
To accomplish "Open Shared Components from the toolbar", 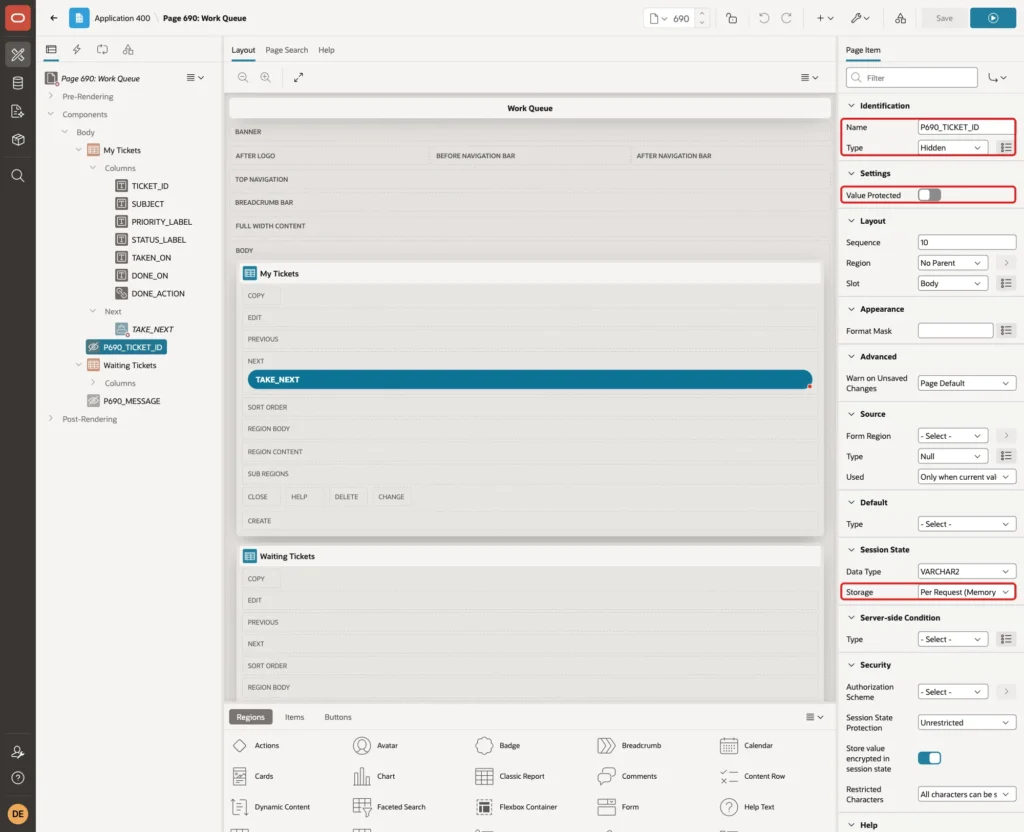I will pyautogui.click(x=901, y=18).
